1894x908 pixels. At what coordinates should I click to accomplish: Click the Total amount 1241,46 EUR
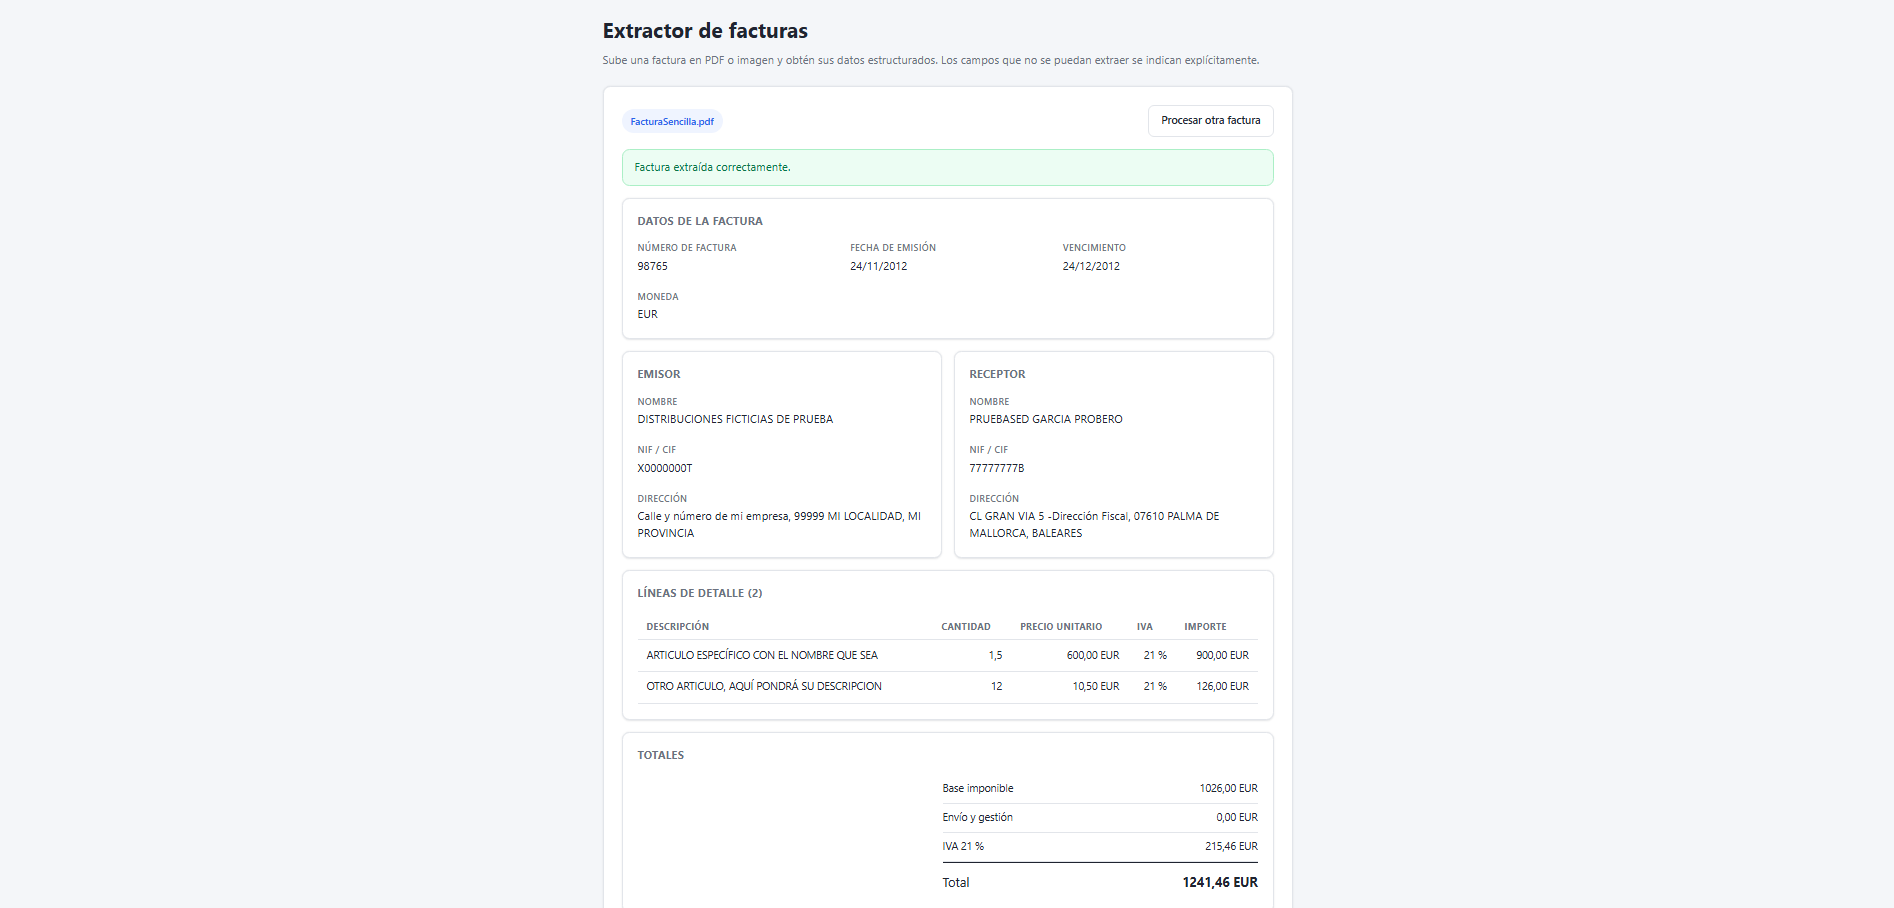(x=1220, y=882)
